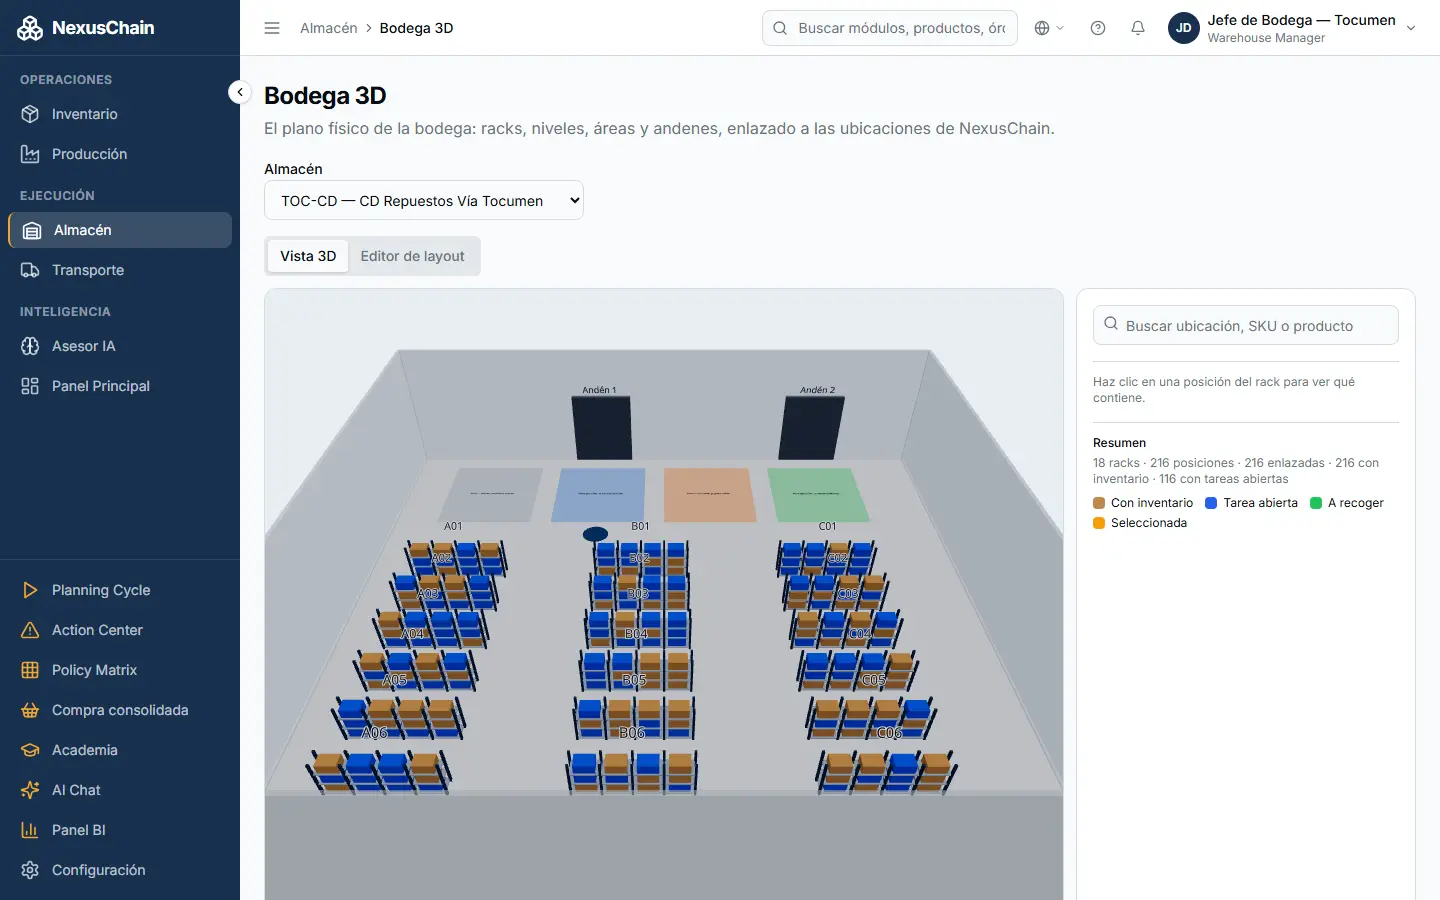Collapse the sidebar with the chevron button
The width and height of the screenshot is (1440, 900).
[x=240, y=92]
